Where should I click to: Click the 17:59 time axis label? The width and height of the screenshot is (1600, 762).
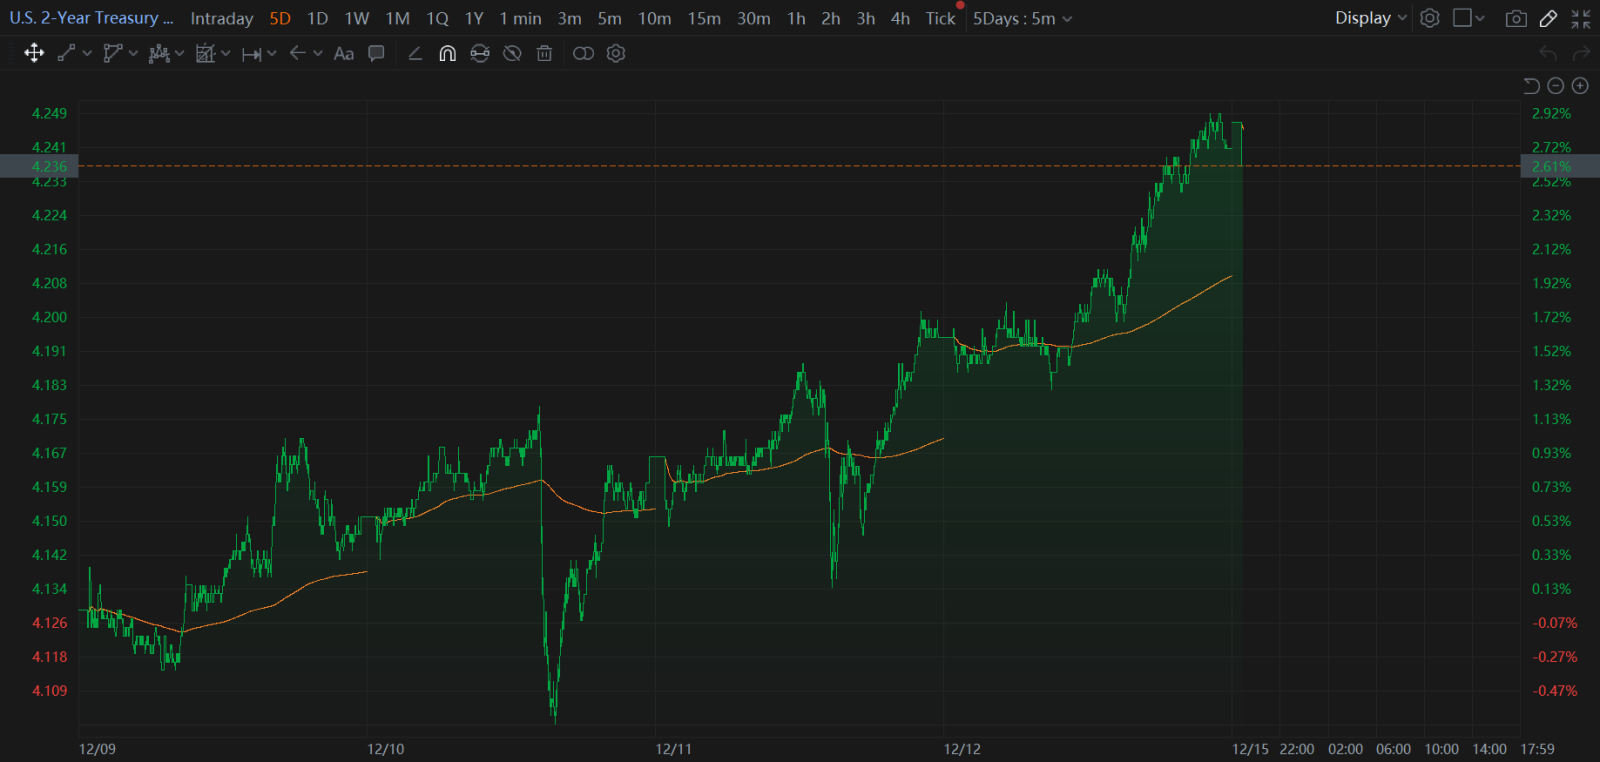click(x=1538, y=749)
